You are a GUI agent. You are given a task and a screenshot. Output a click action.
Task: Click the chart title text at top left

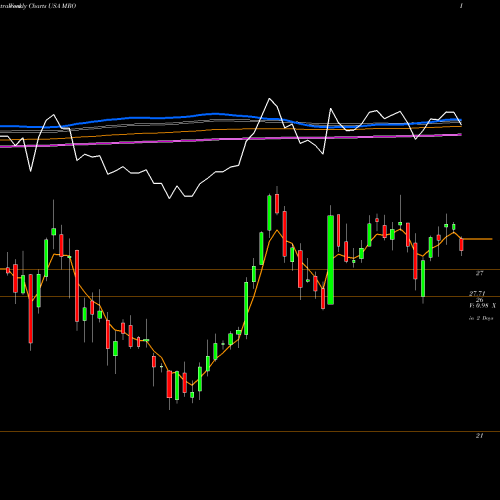(x=38, y=6)
